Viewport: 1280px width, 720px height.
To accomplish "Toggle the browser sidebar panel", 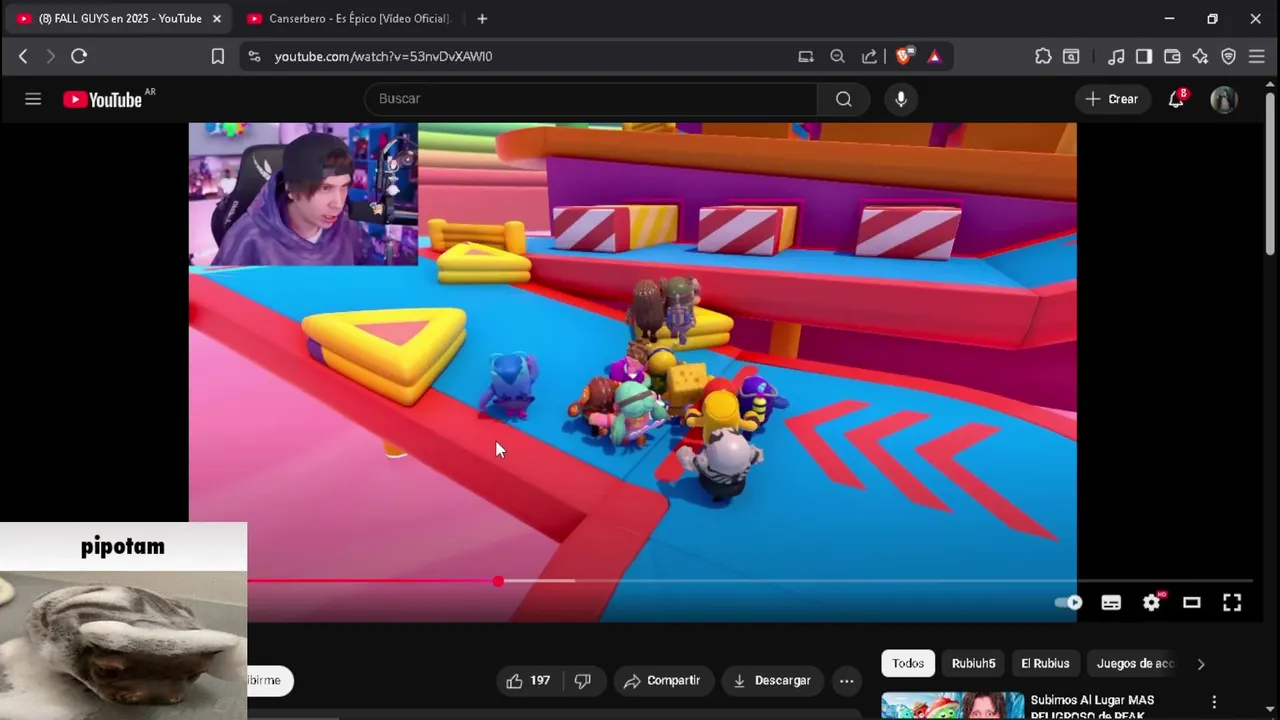I will pyautogui.click(x=1144, y=56).
